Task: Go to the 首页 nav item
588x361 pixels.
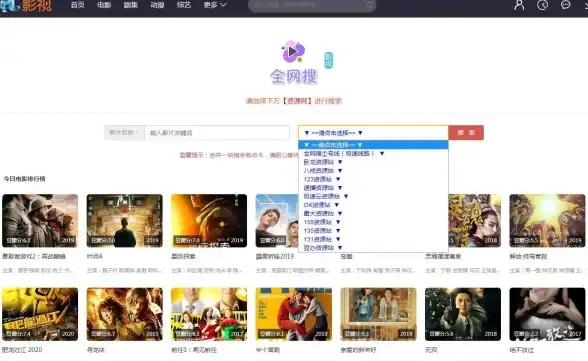Action: pos(78,5)
